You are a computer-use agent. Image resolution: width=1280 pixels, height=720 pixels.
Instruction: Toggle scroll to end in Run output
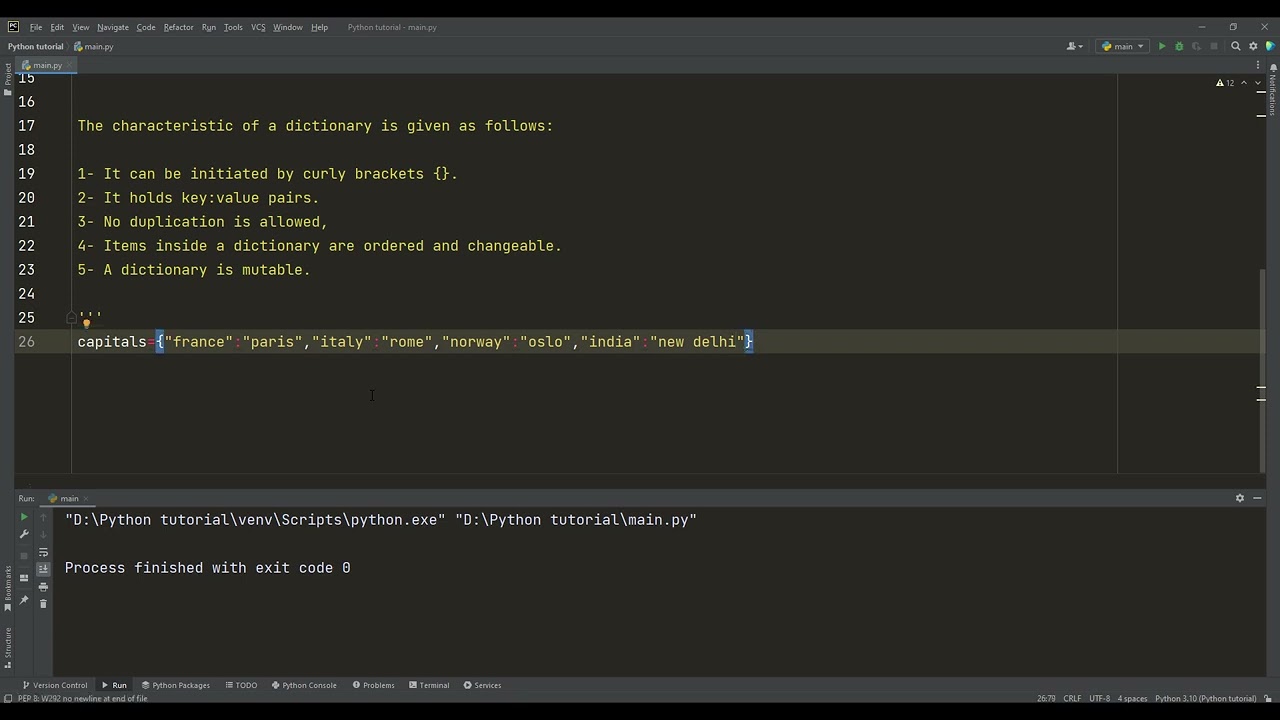(x=43, y=569)
